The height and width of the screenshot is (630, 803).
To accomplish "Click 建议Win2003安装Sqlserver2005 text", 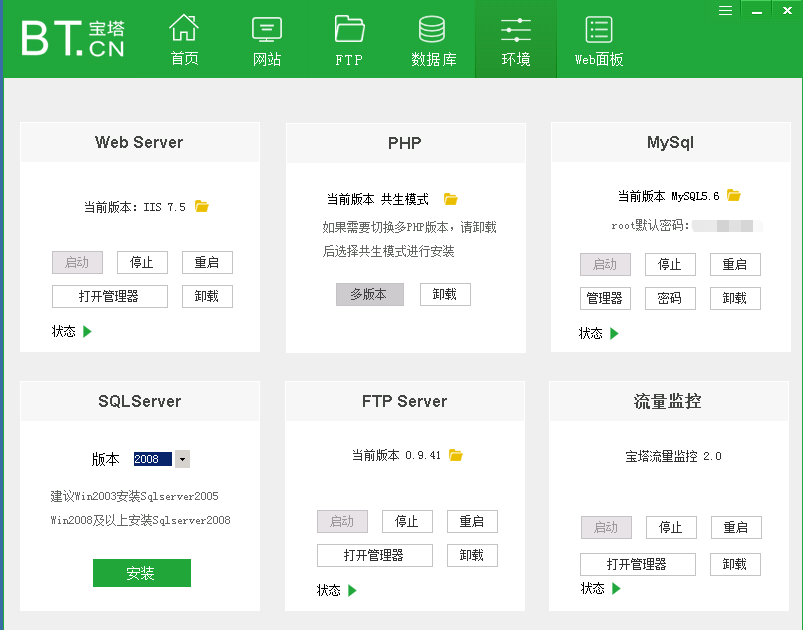I will click(x=135, y=496).
